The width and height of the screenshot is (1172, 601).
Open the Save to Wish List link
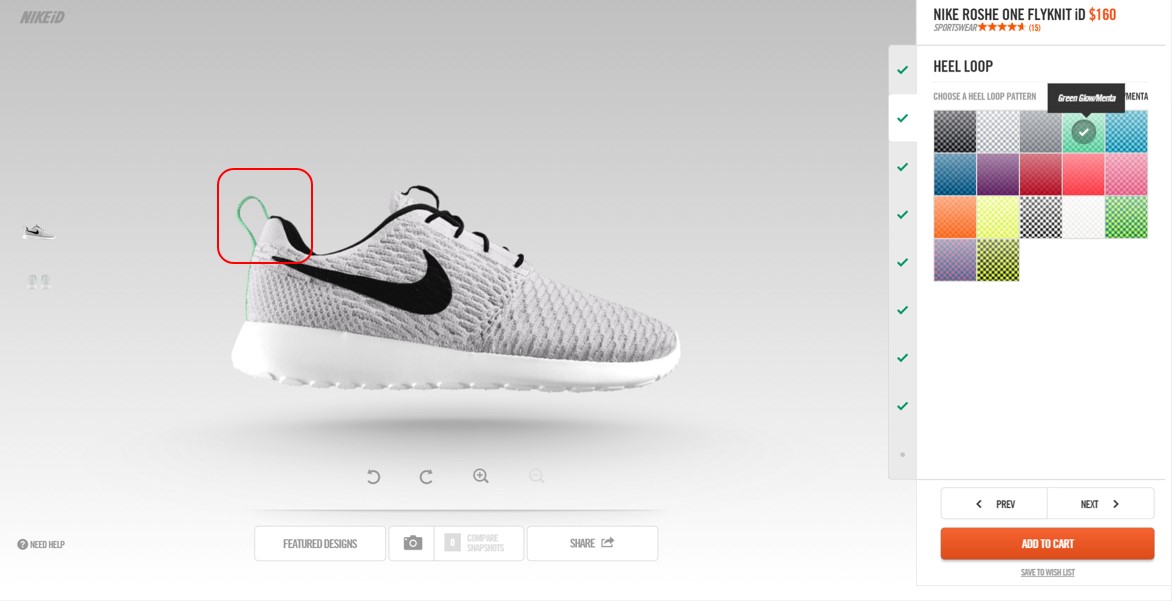pos(1047,573)
